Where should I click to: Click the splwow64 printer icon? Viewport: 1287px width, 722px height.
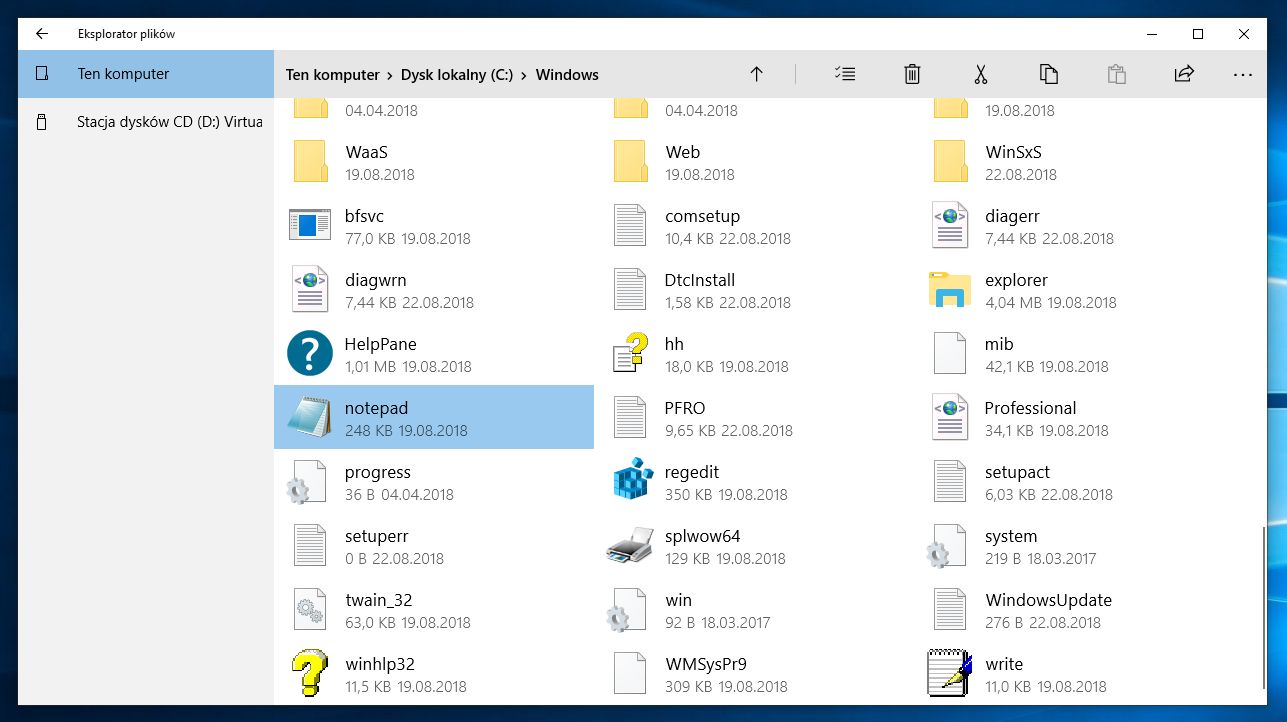(629, 545)
